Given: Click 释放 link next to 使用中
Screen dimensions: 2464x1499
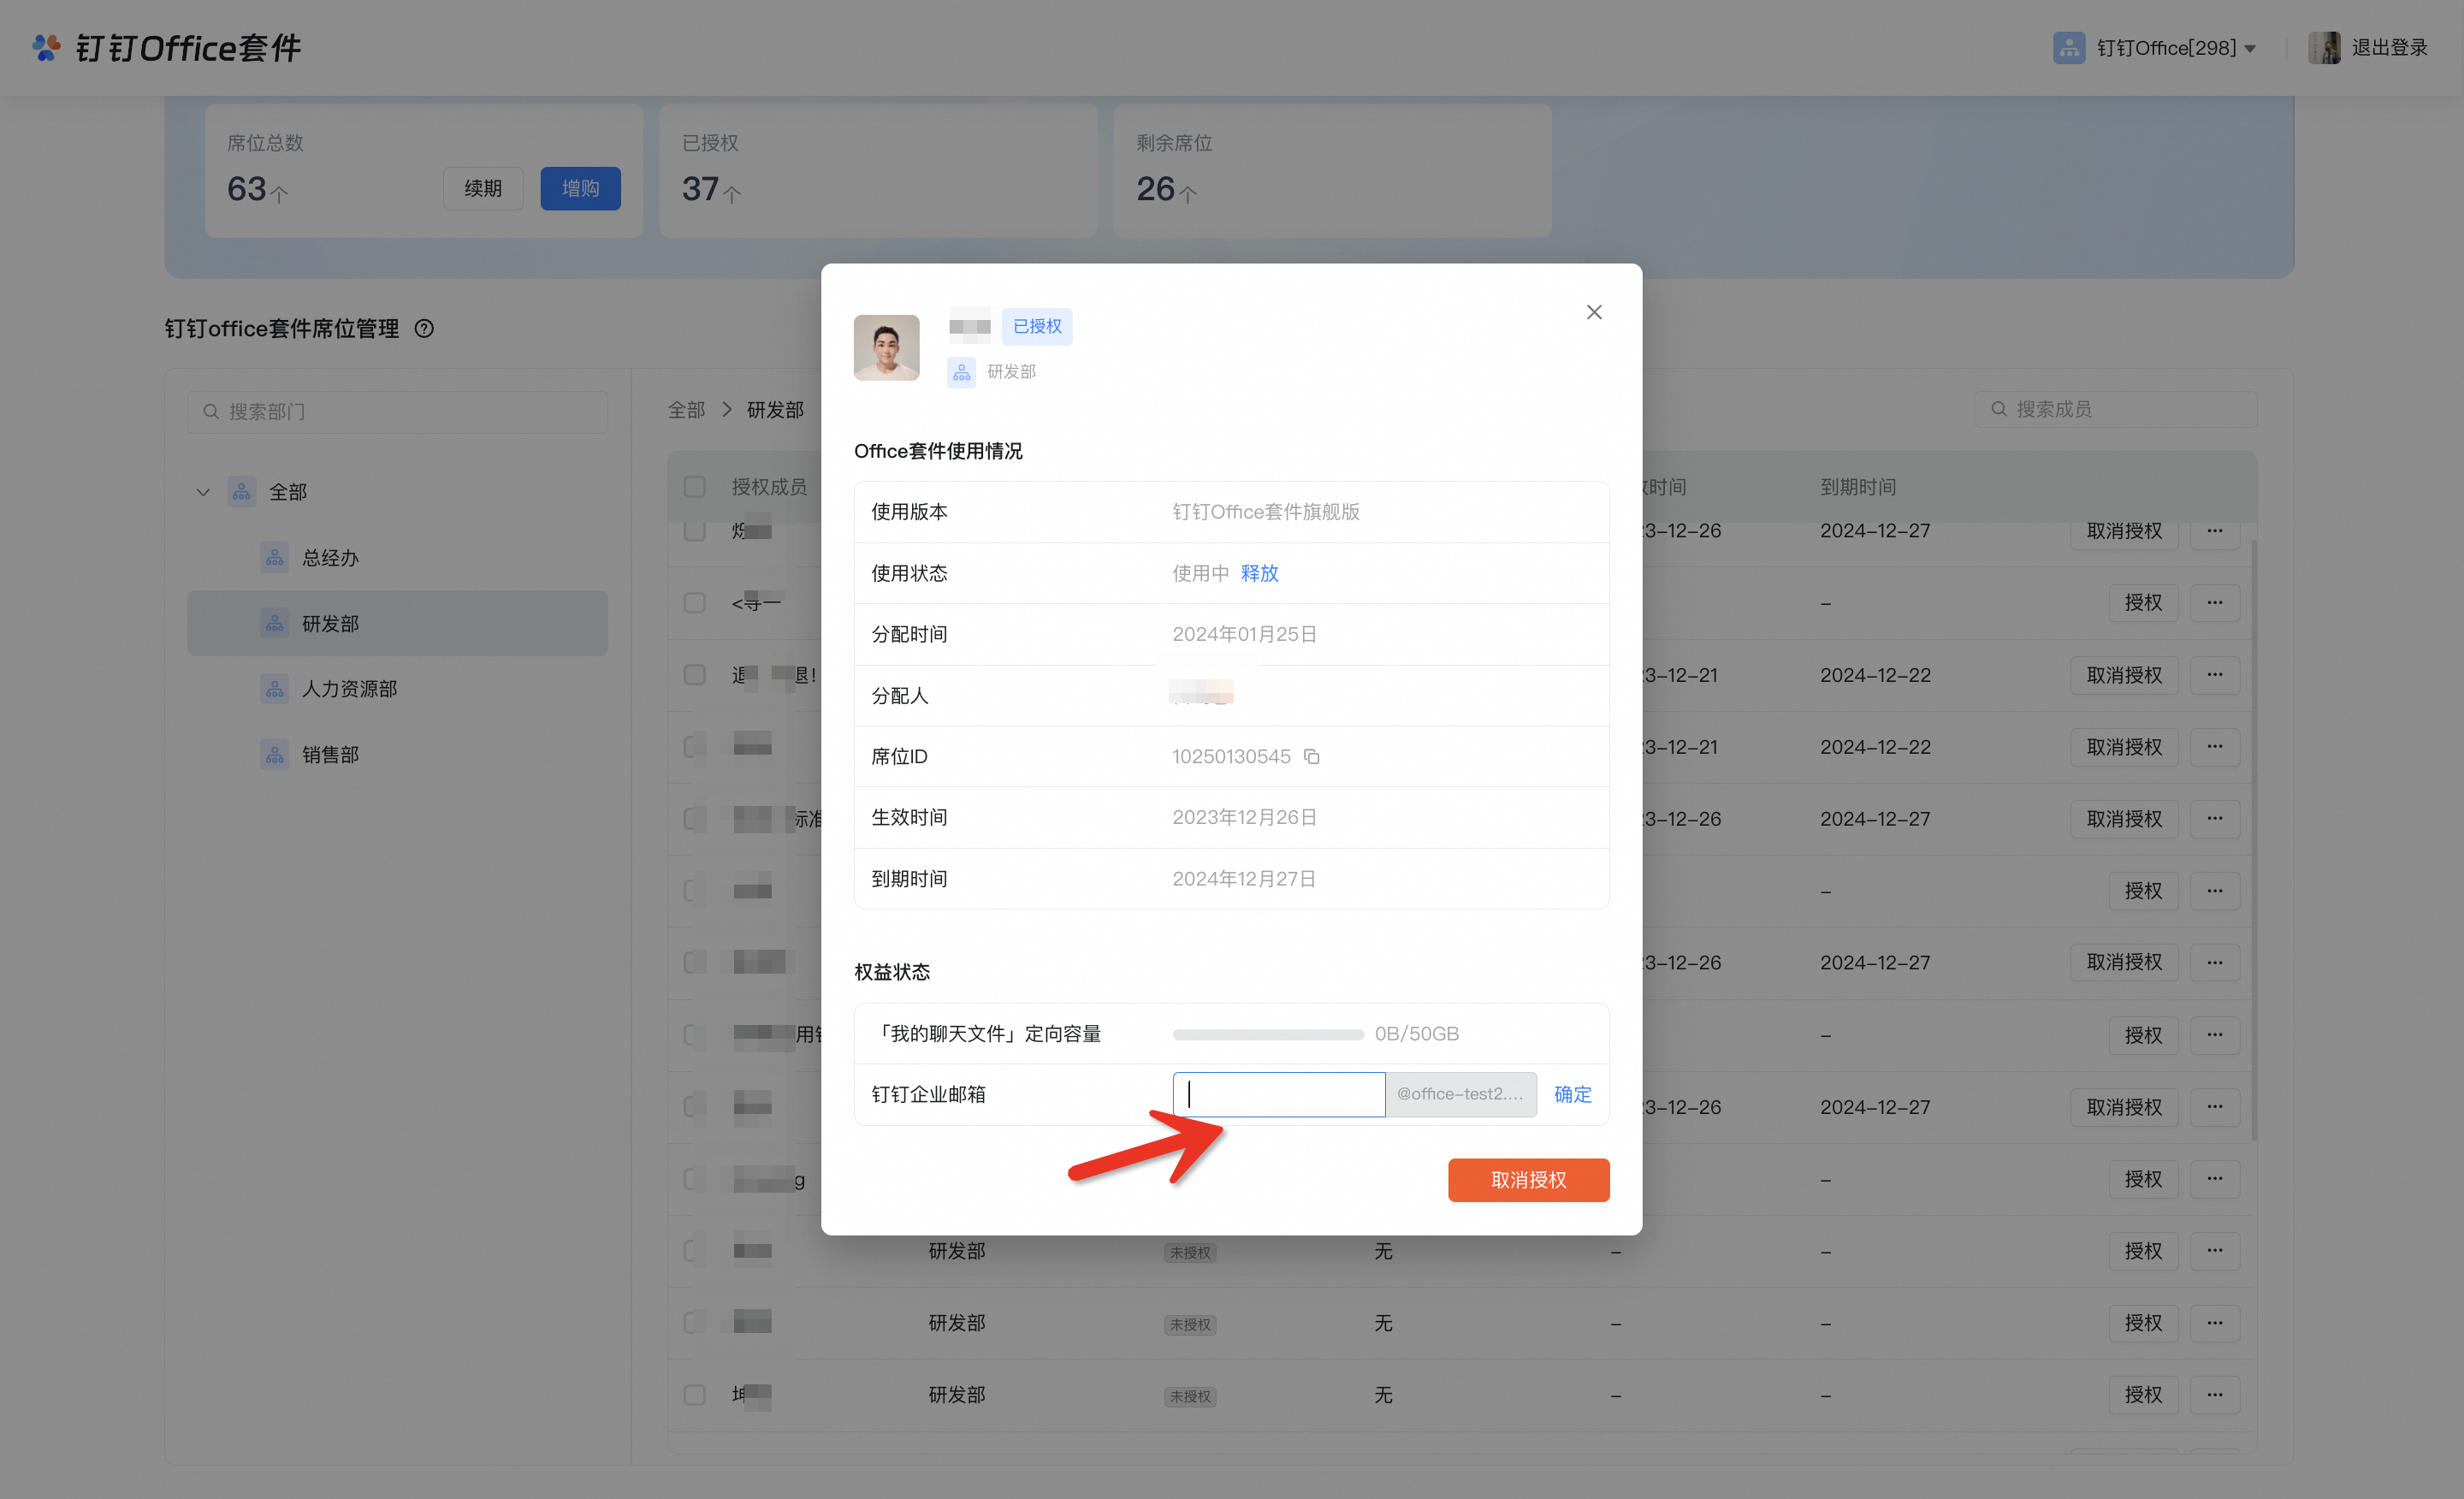Looking at the screenshot, I should [x=1259, y=573].
